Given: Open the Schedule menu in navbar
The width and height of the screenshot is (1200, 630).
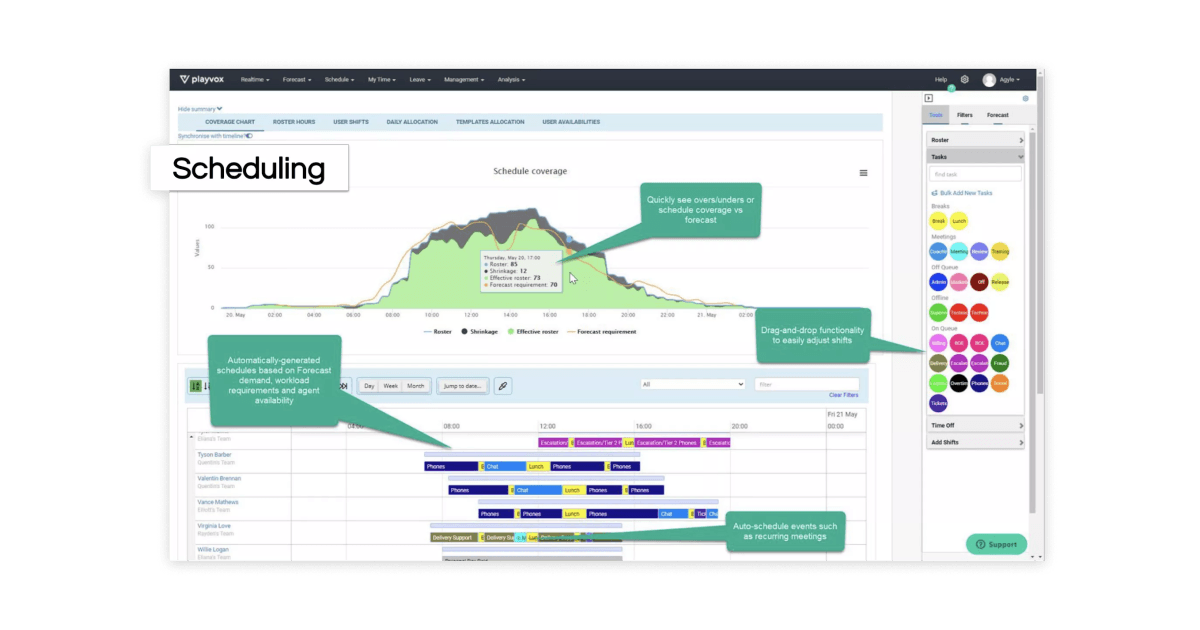Looking at the screenshot, I should coord(339,80).
